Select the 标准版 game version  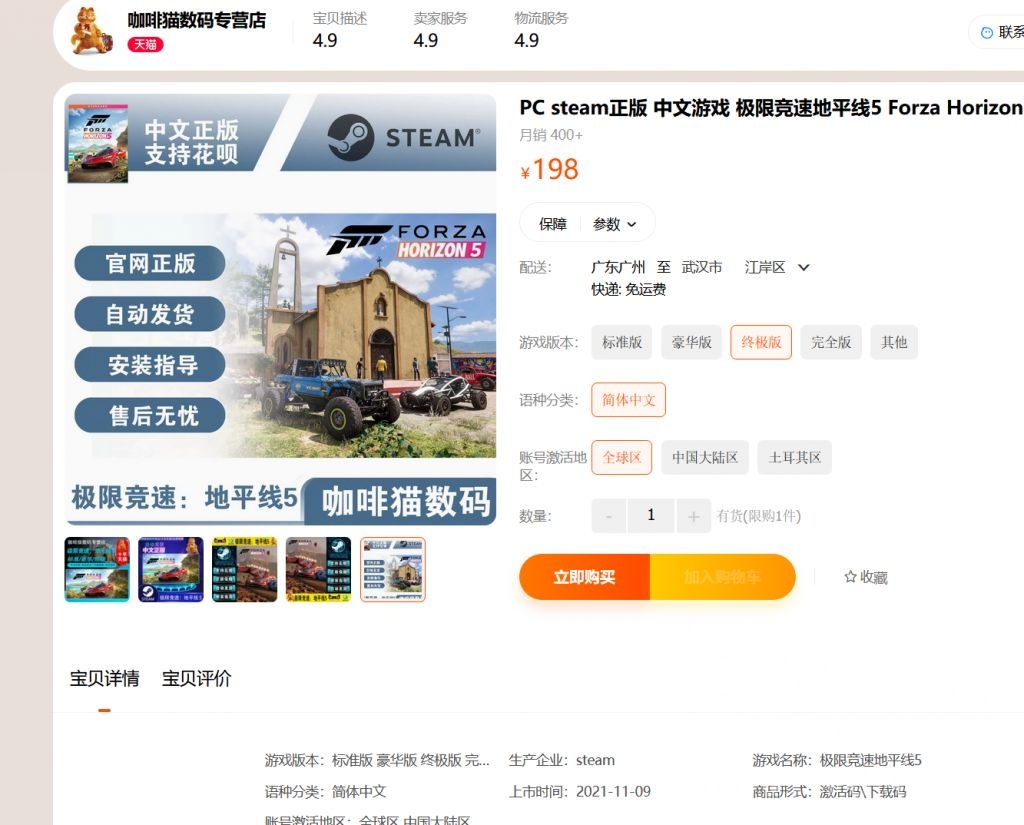click(622, 342)
